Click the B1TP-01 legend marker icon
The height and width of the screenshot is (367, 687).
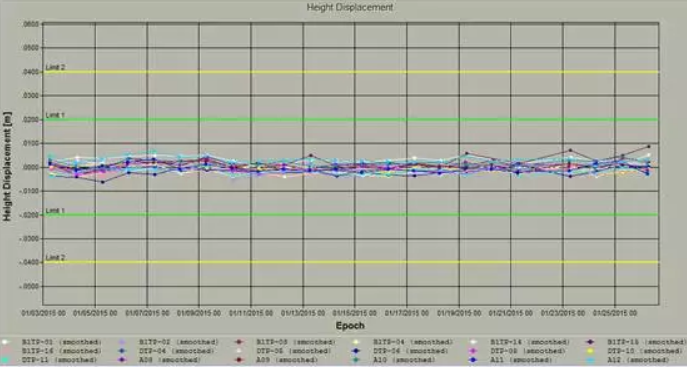click(5, 342)
